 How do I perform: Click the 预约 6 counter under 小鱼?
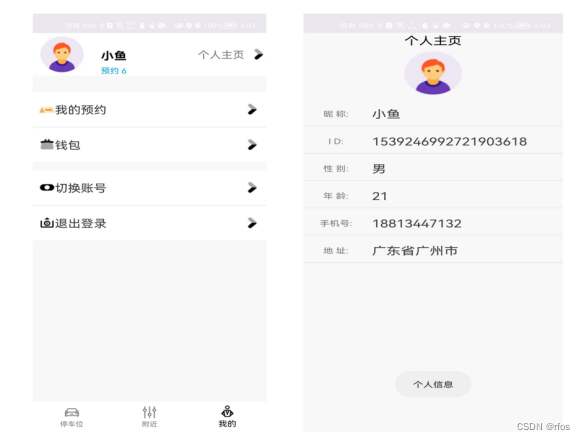(114, 71)
